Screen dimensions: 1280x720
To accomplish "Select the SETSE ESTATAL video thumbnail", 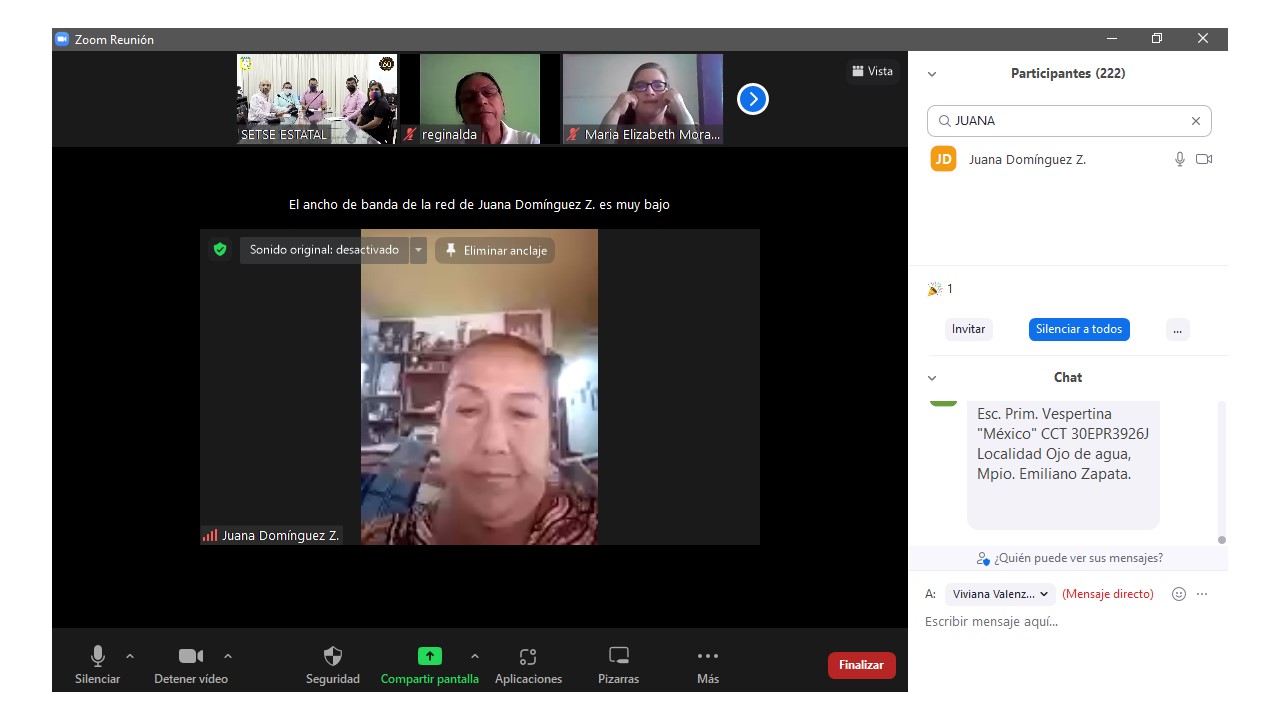I will coord(317,99).
